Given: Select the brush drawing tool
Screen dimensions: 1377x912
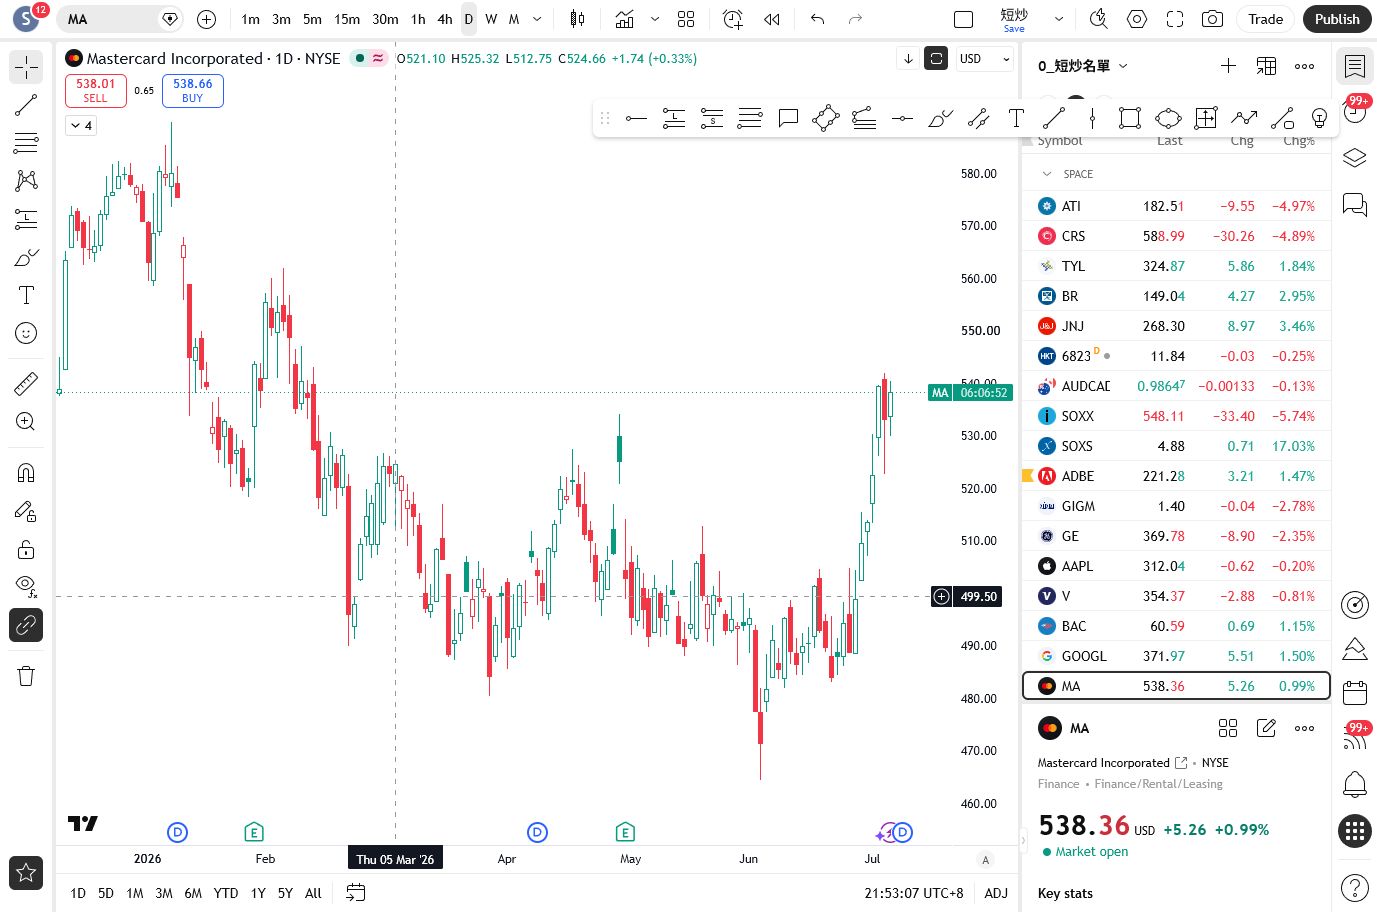Looking at the screenshot, I should [26, 257].
